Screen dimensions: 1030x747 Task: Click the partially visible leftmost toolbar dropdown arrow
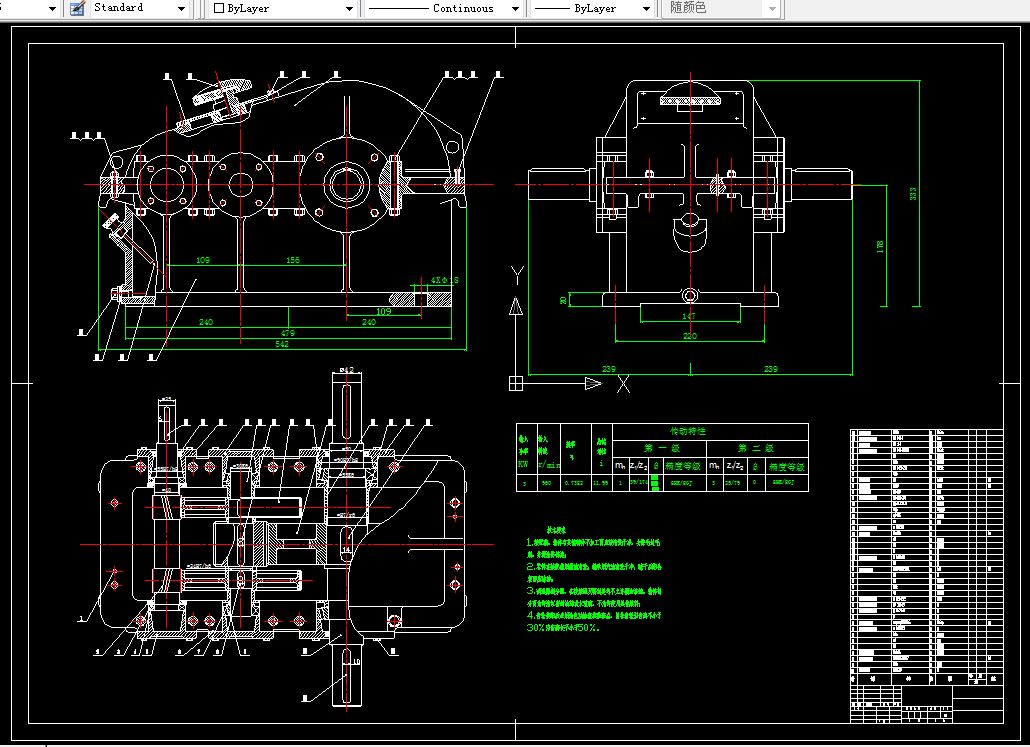point(52,9)
